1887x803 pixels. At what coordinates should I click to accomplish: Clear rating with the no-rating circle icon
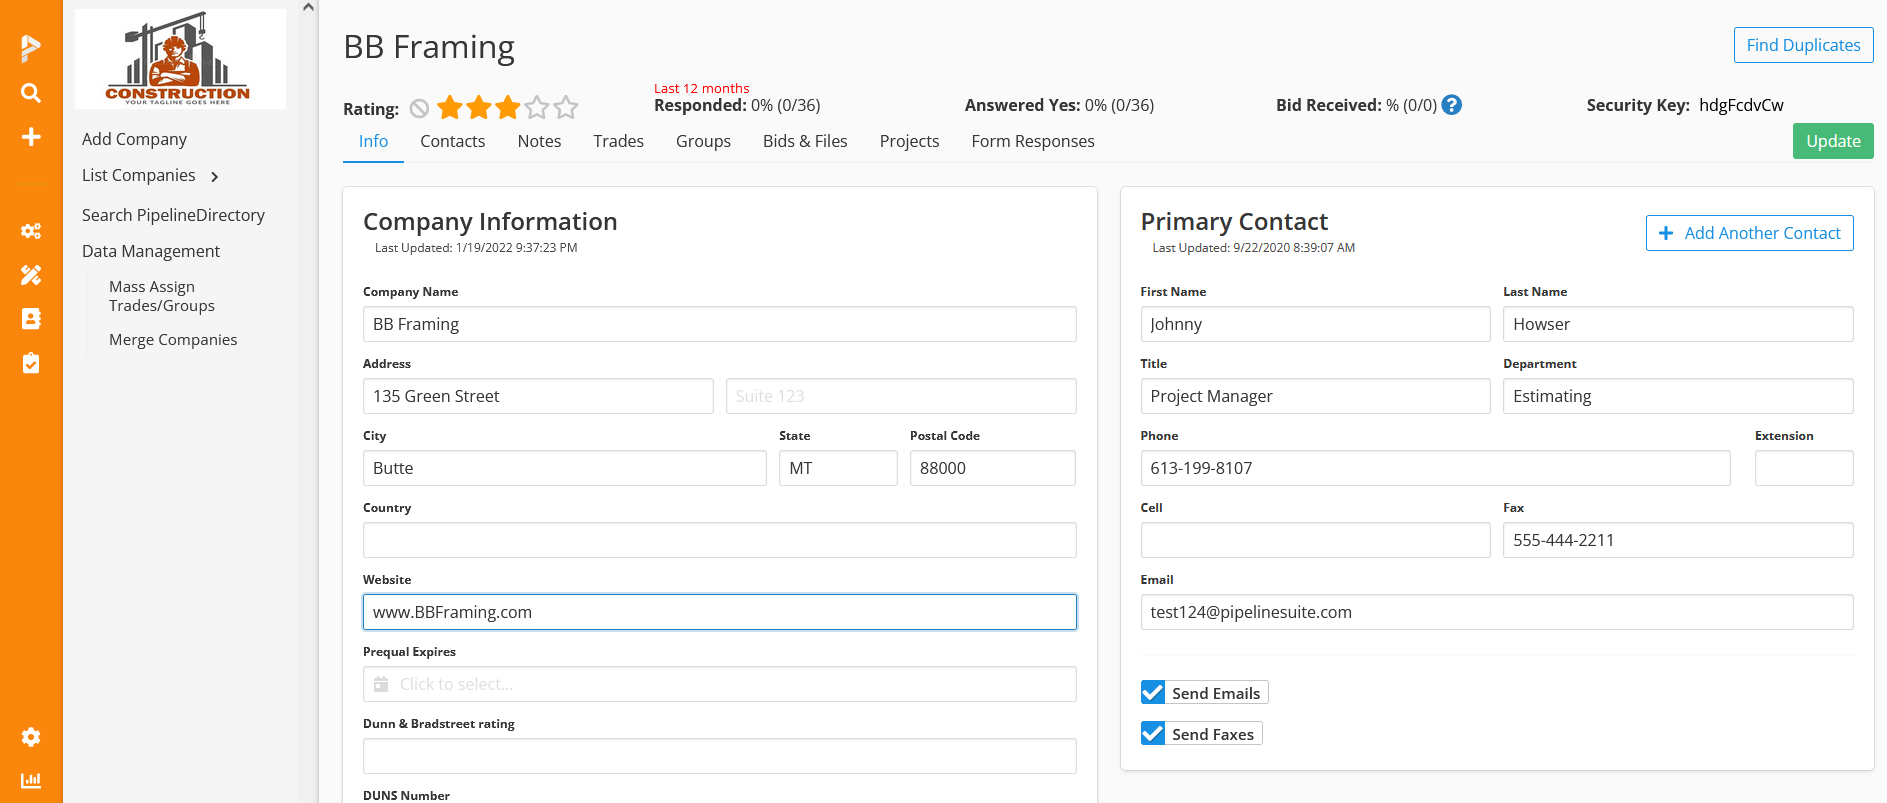pos(420,109)
